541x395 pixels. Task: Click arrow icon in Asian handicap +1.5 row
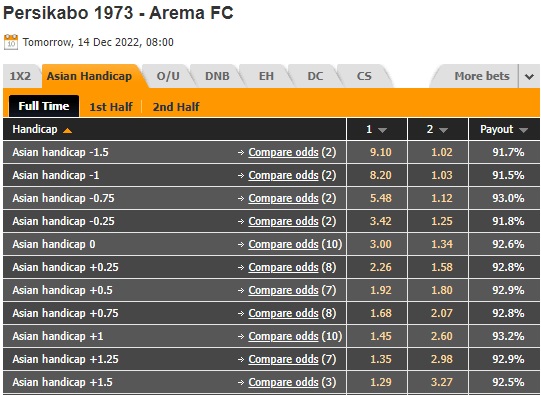pos(241,382)
